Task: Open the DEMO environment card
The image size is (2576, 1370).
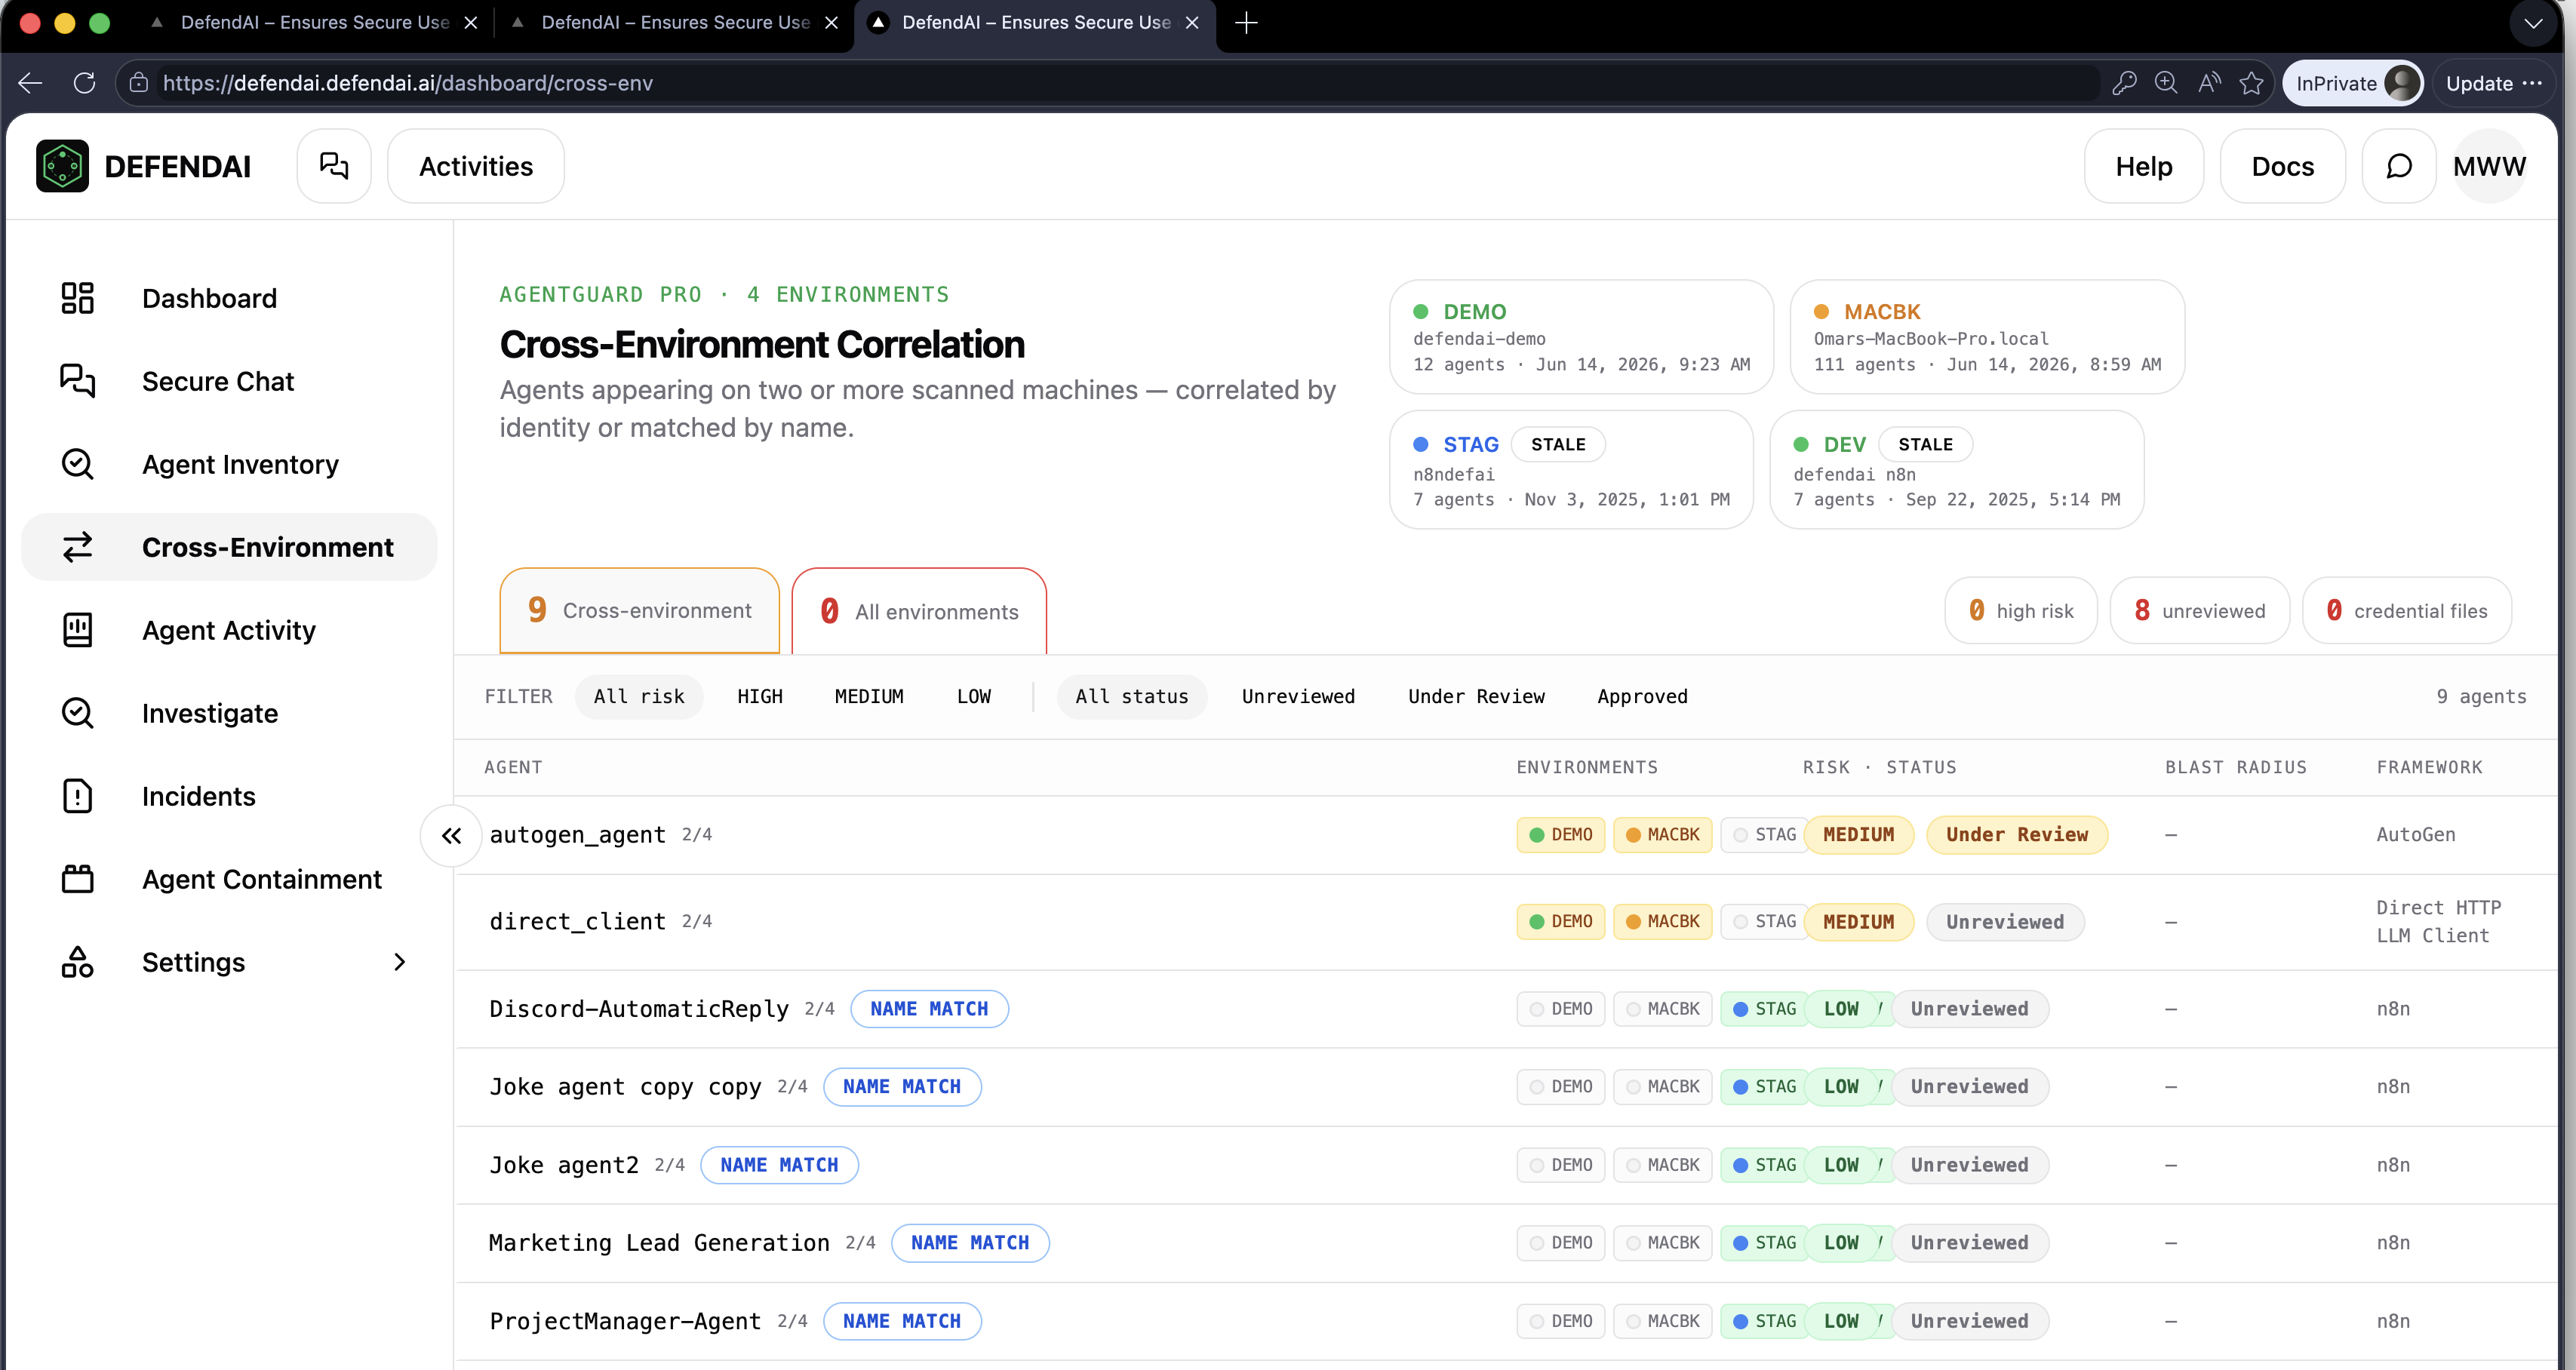Action: coord(1581,336)
